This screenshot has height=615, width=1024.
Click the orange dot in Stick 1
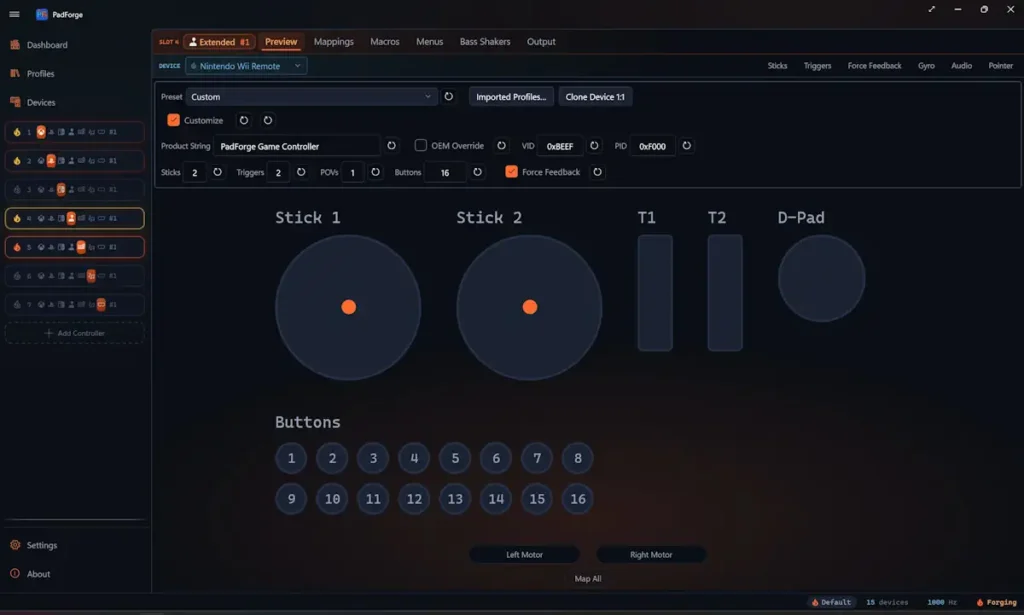349,307
